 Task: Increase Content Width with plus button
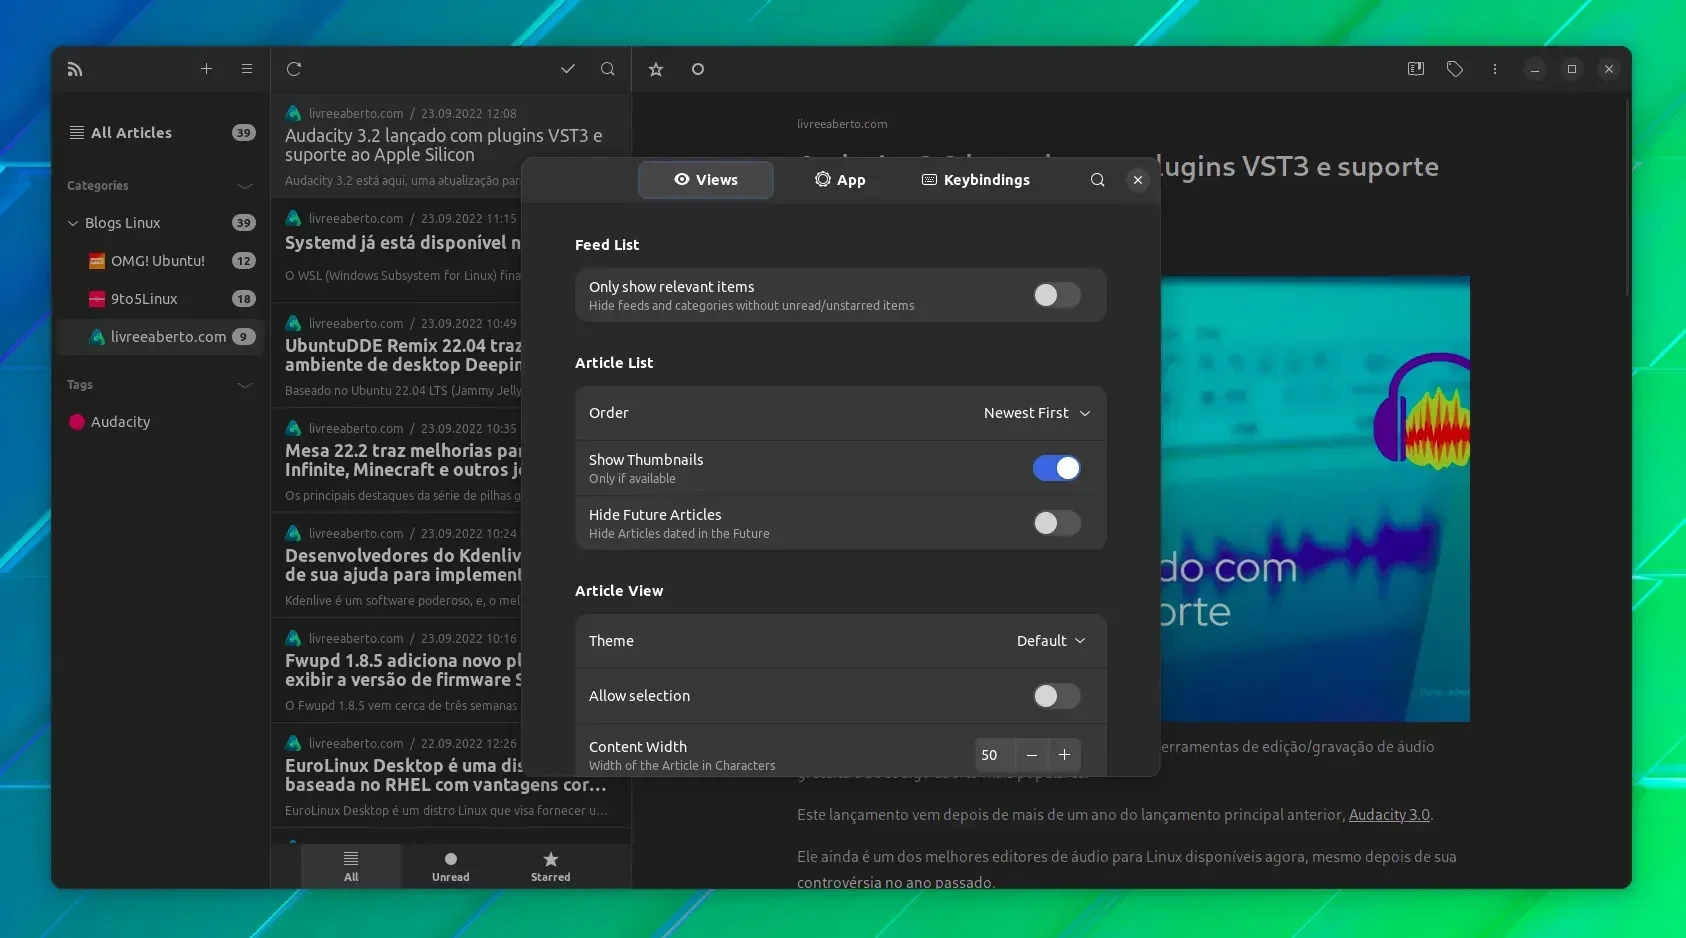tap(1065, 755)
